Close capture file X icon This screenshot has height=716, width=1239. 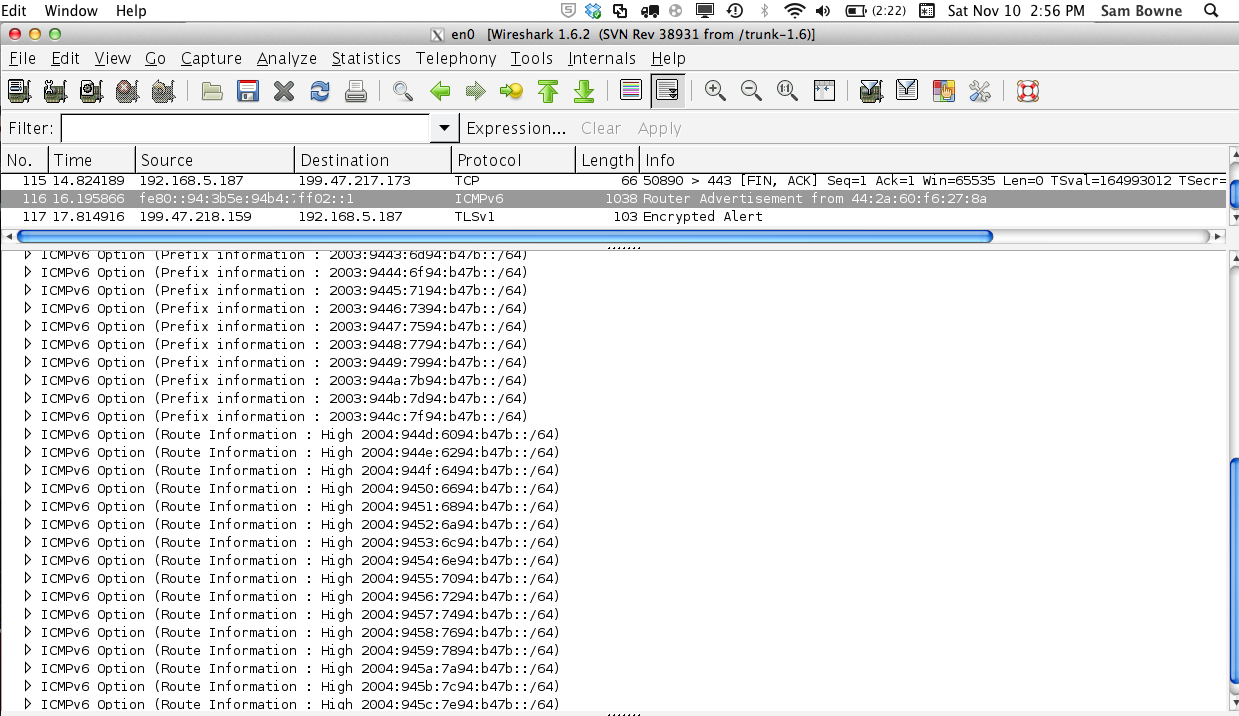(x=284, y=92)
